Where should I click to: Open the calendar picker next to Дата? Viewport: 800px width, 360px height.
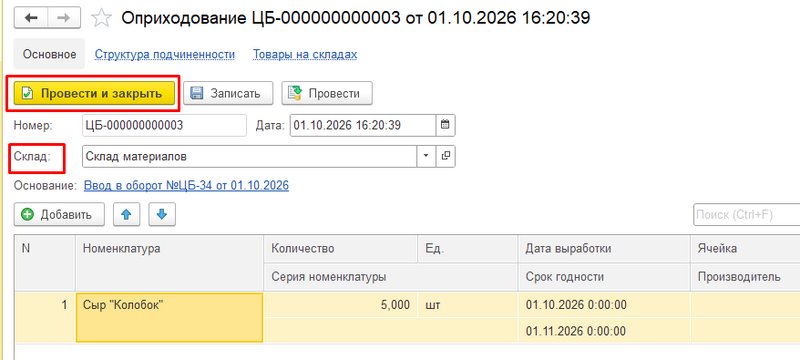click(445, 125)
